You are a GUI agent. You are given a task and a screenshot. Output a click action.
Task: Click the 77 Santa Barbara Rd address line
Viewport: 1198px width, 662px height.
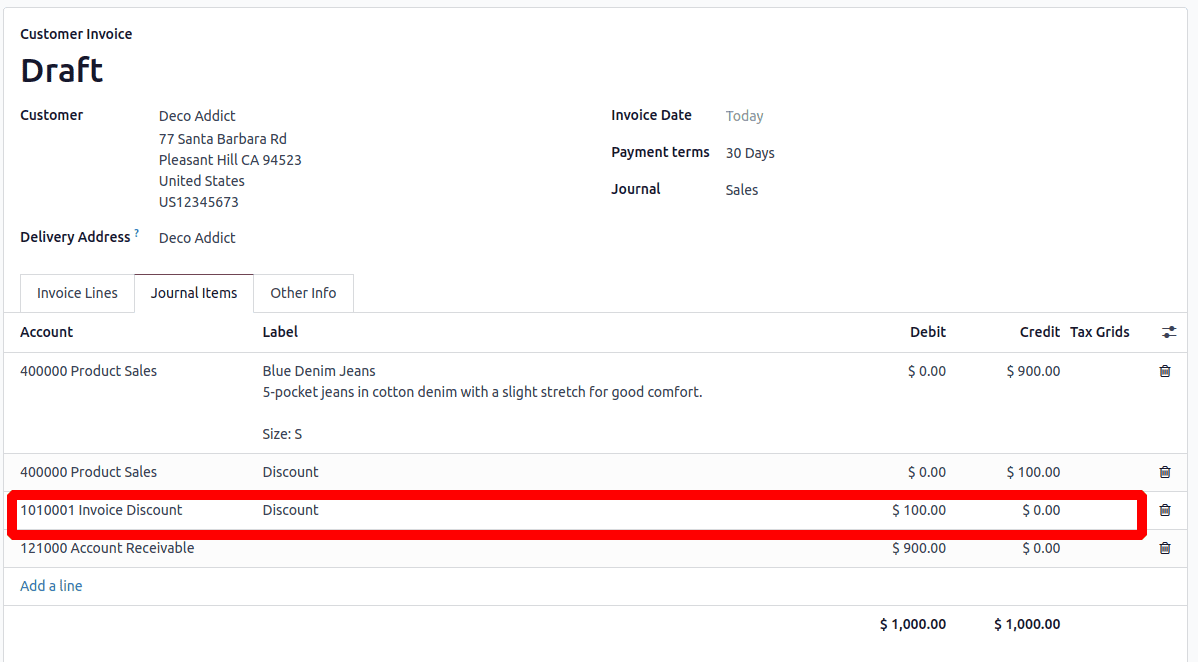click(223, 139)
